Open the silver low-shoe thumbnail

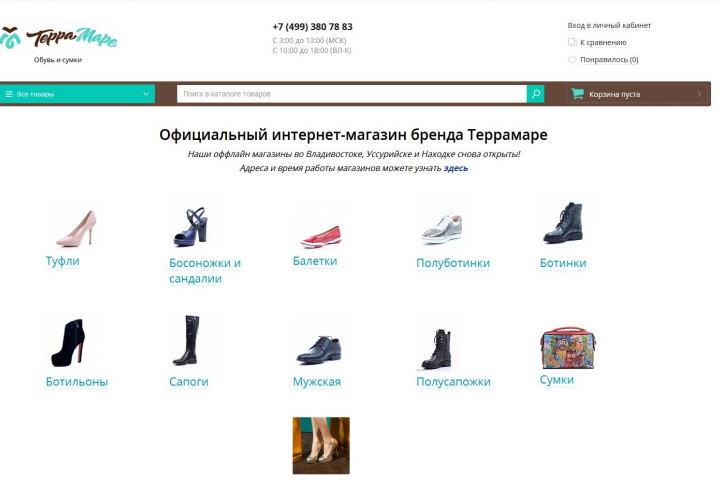(442, 227)
